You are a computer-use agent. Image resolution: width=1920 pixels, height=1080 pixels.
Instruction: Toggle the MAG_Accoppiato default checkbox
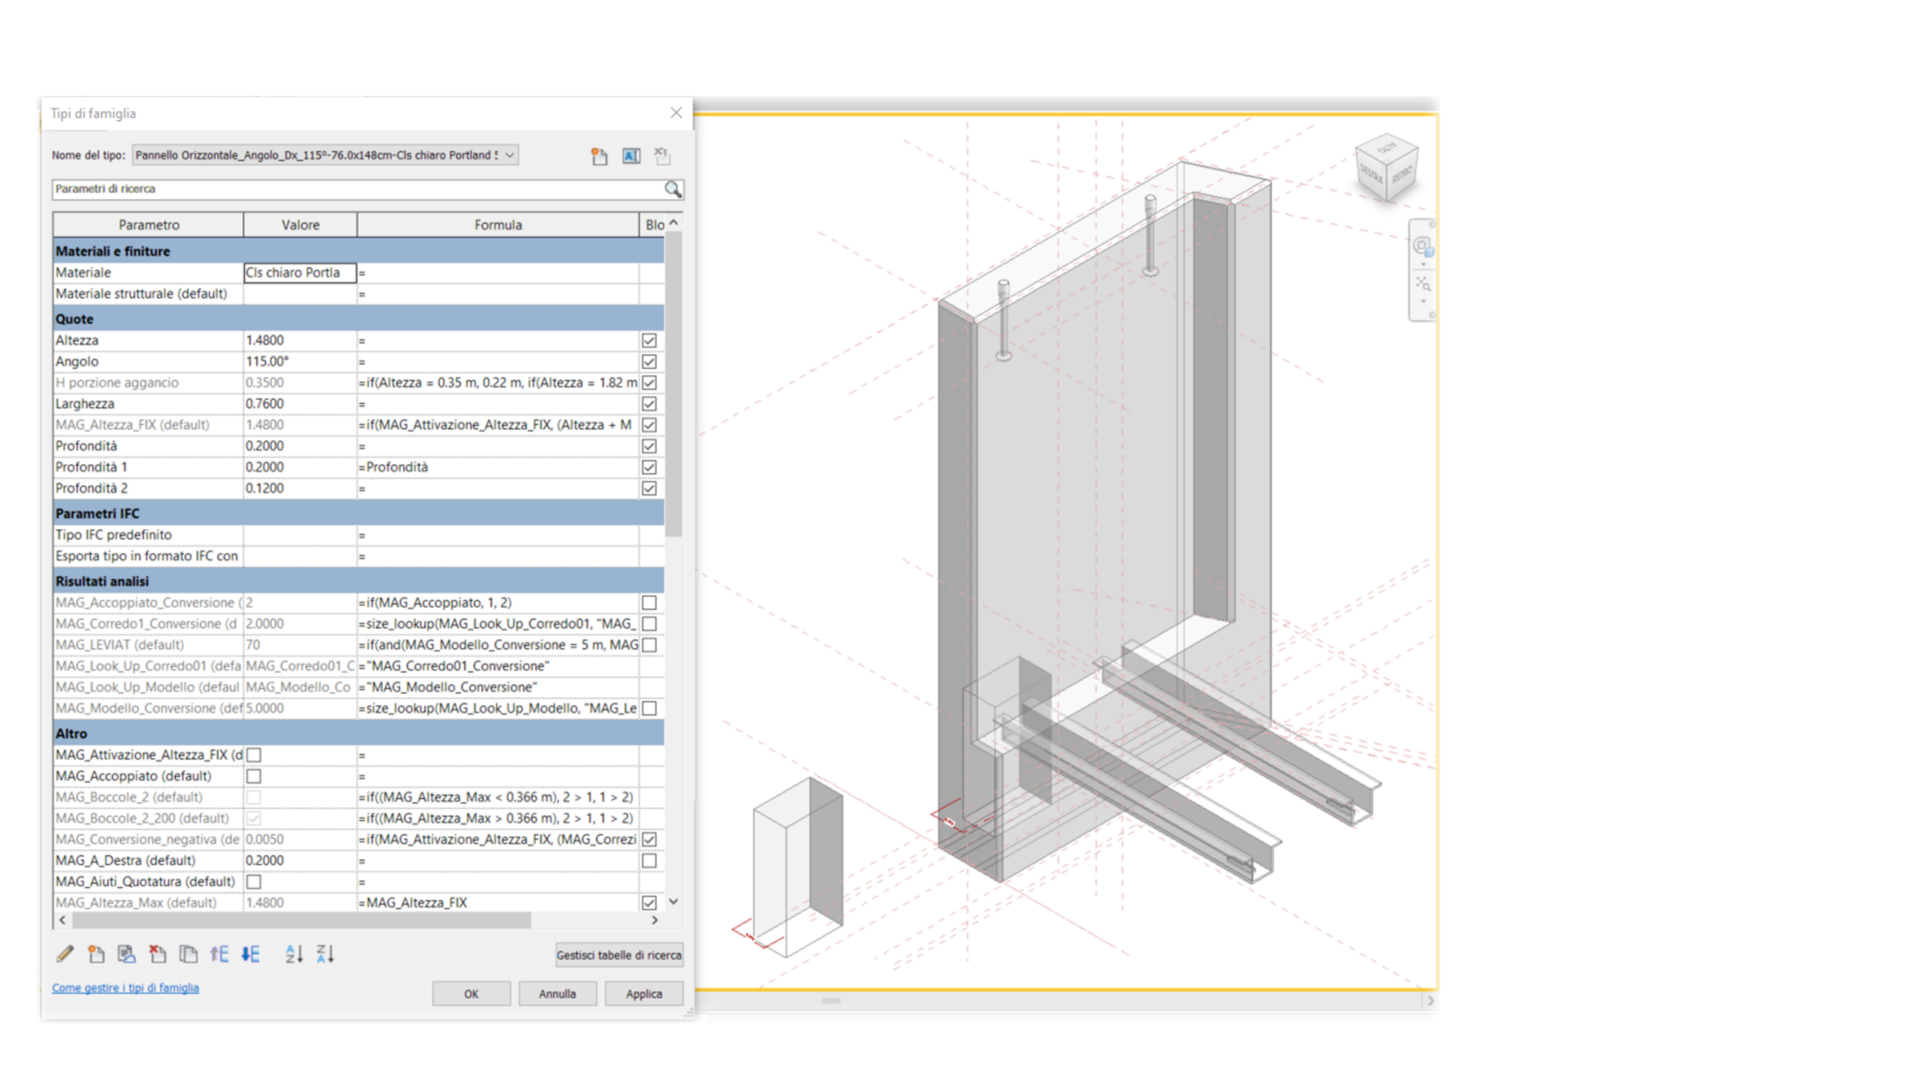[254, 776]
